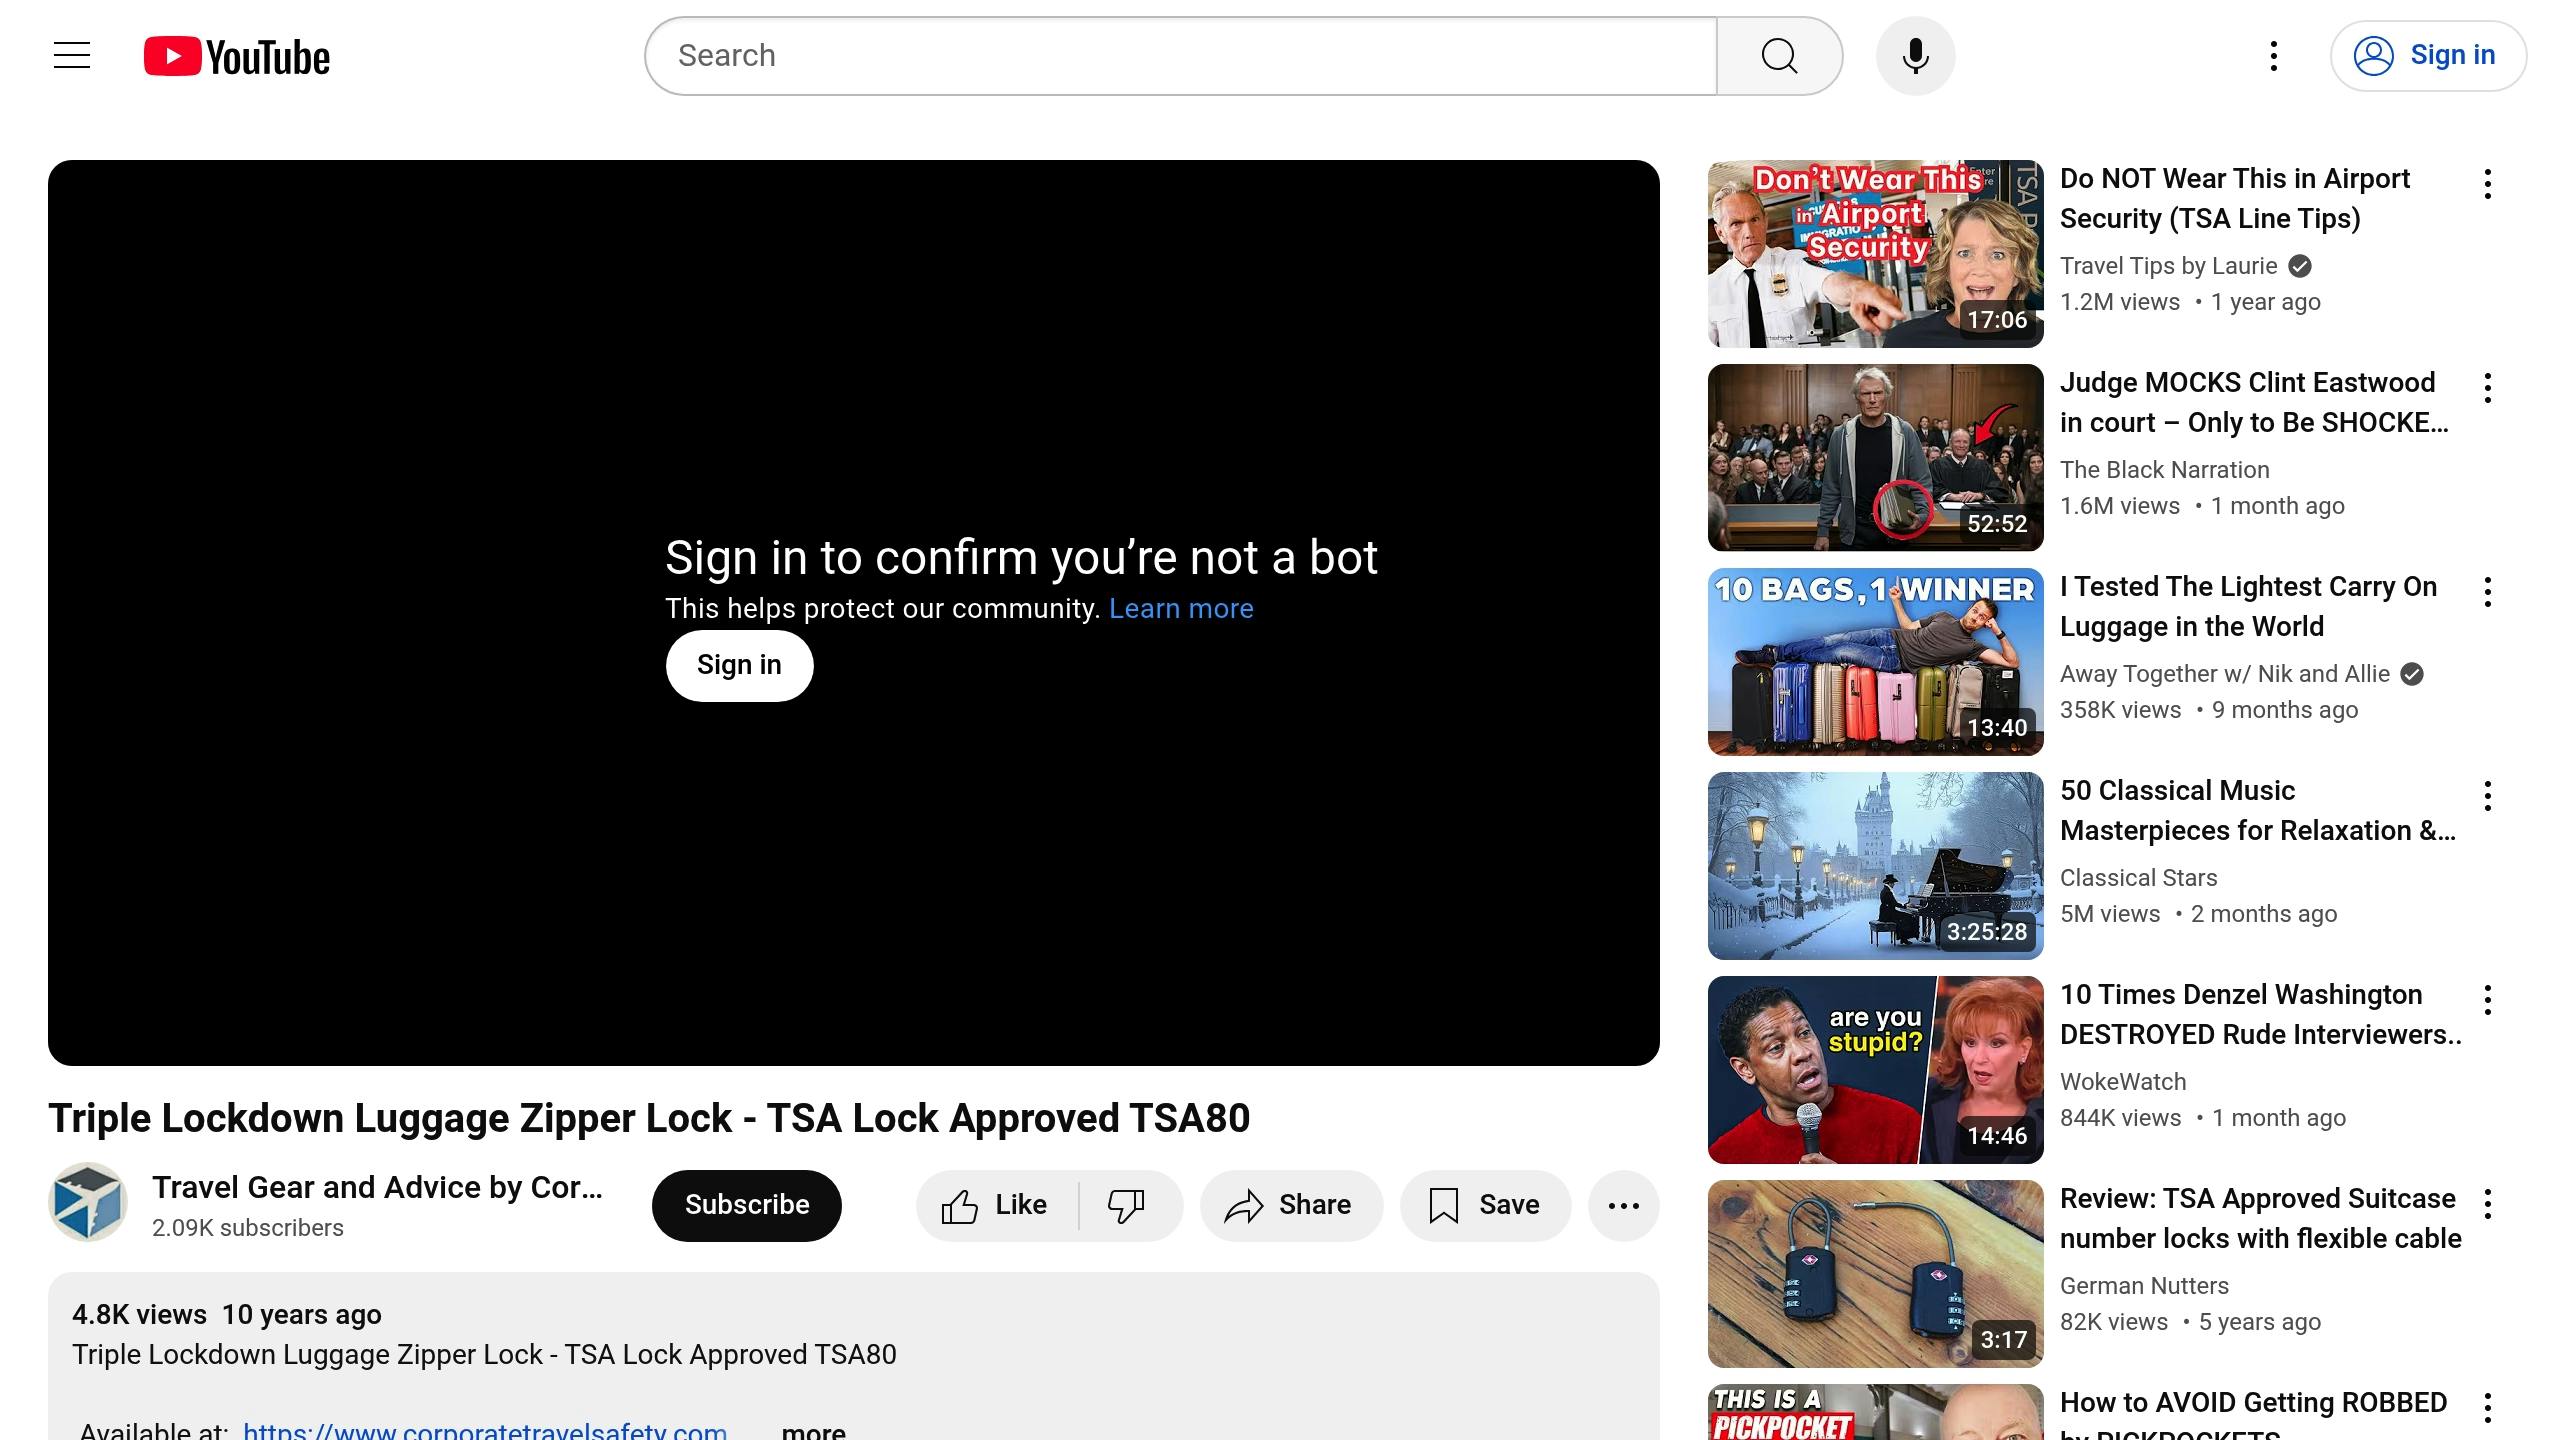The image size is (2560, 1440).
Task: Open THIS IS A PICKPOCKET thumbnail
Action: click(x=1875, y=1412)
